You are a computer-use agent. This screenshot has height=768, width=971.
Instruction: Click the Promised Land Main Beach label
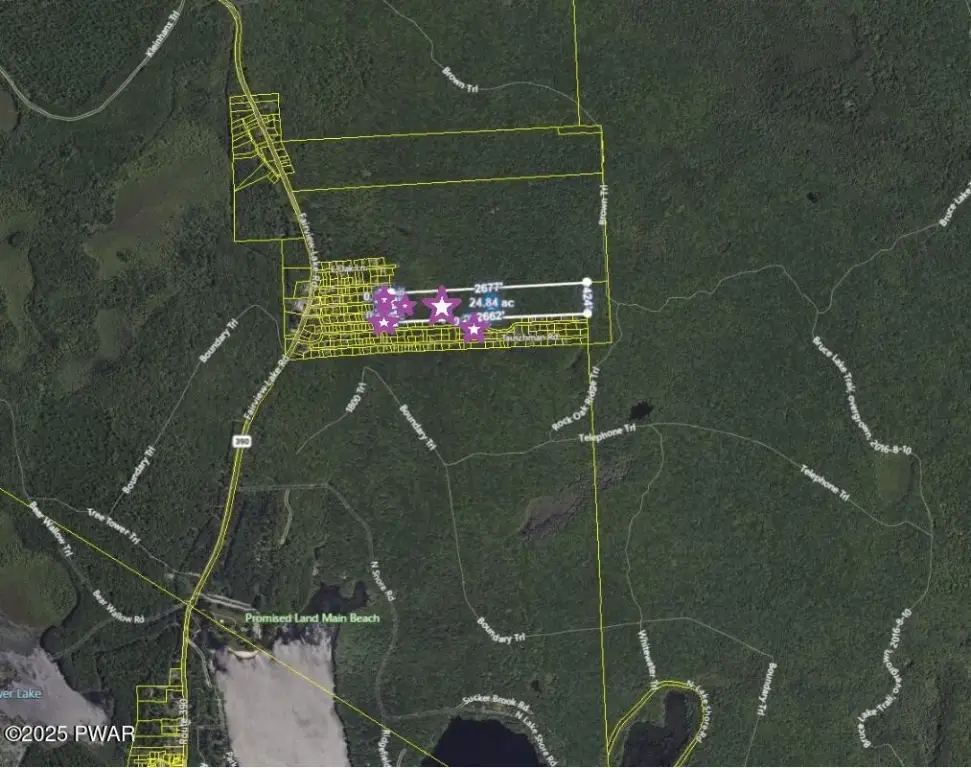(313, 618)
